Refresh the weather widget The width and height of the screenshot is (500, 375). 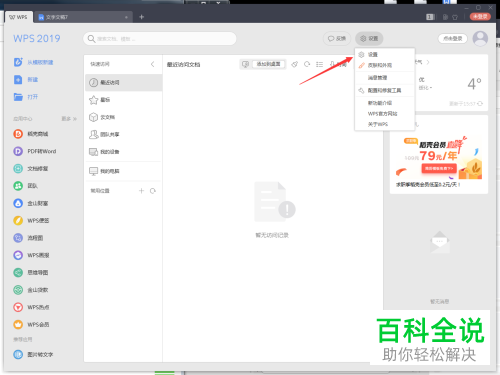coord(480,104)
